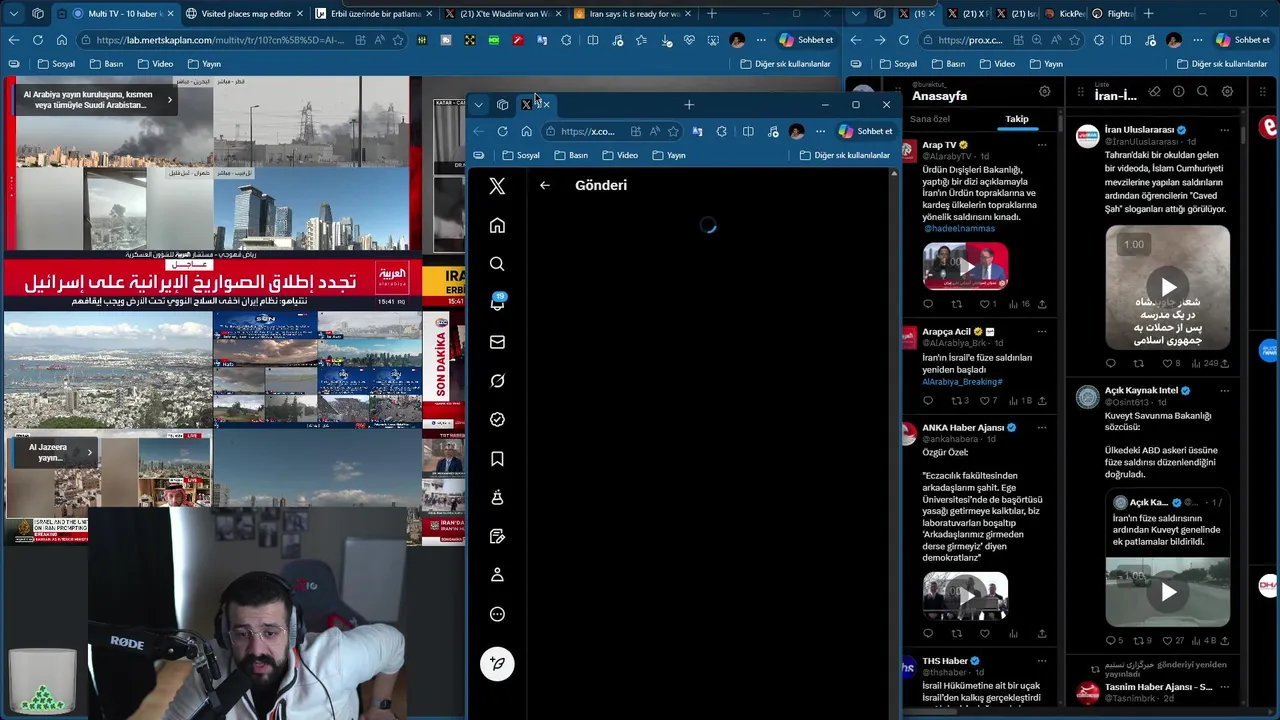
Task: Click home button in front X browser window
Action: click(526, 131)
